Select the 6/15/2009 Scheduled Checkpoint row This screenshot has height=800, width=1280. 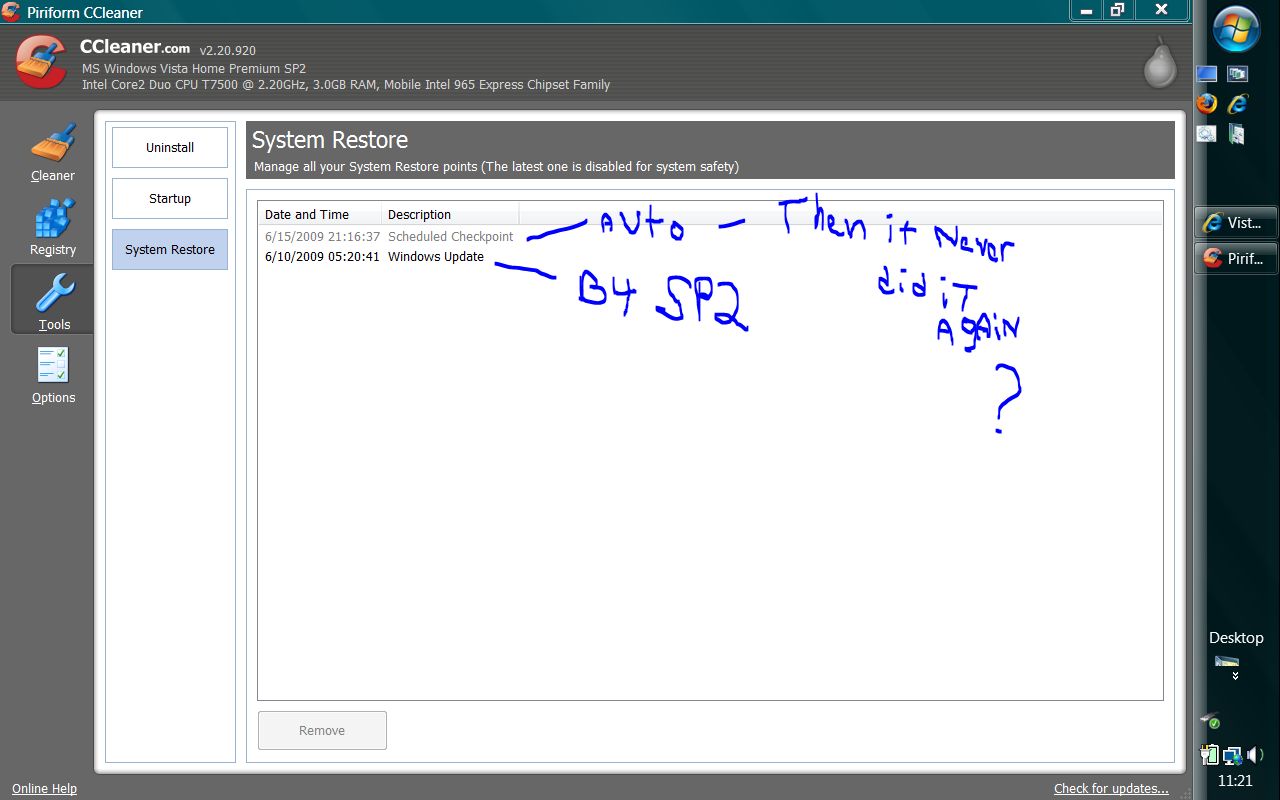(x=389, y=236)
